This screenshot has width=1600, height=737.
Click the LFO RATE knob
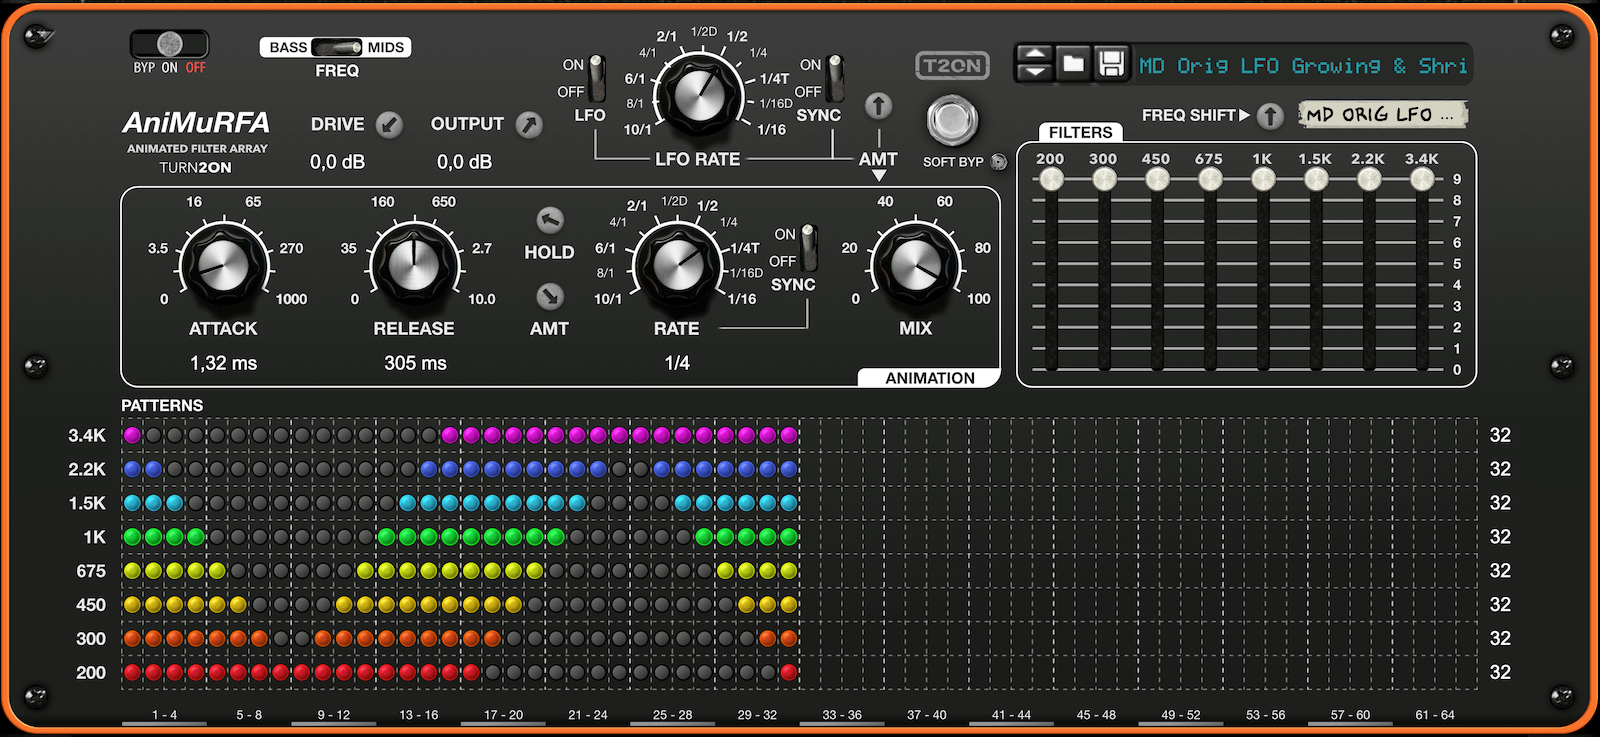[698, 96]
